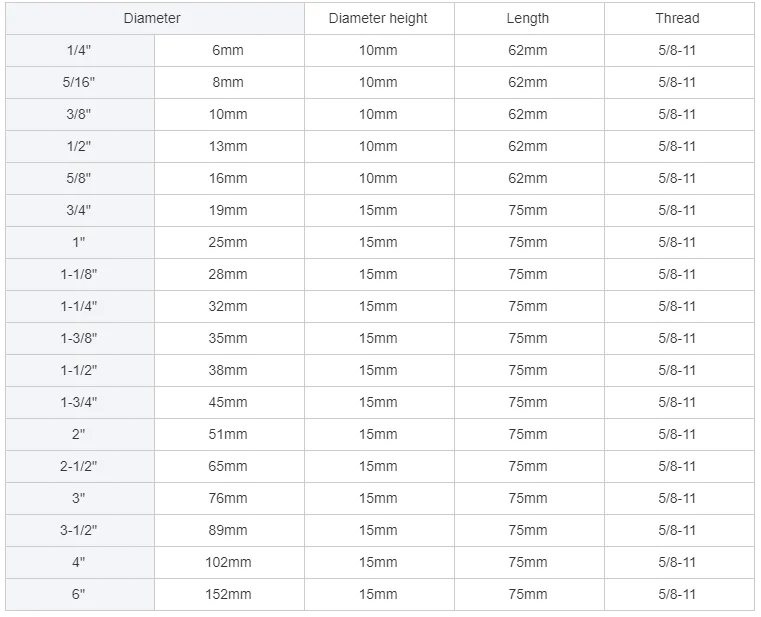Select the 76mm diameter cell
The image size is (761, 617).
click(228, 498)
